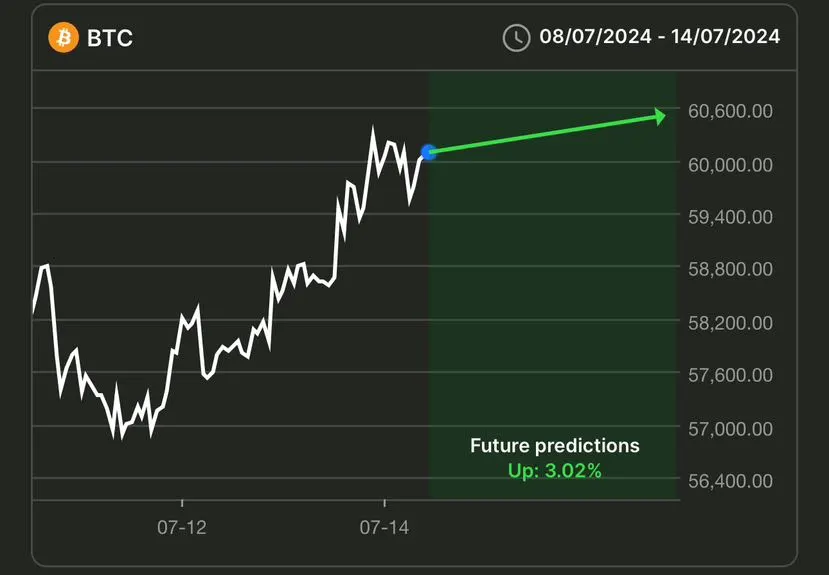This screenshot has height=575, width=829.
Task: Click the middle of the green prediction line
Action: (545, 134)
